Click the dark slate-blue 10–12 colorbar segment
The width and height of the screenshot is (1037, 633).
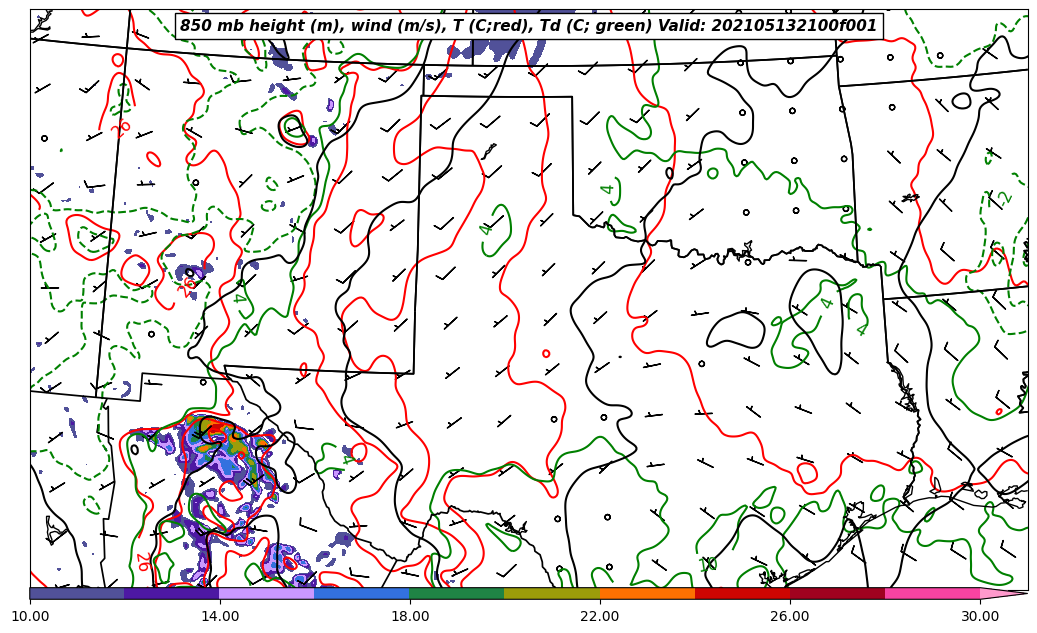click(x=77, y=594)
